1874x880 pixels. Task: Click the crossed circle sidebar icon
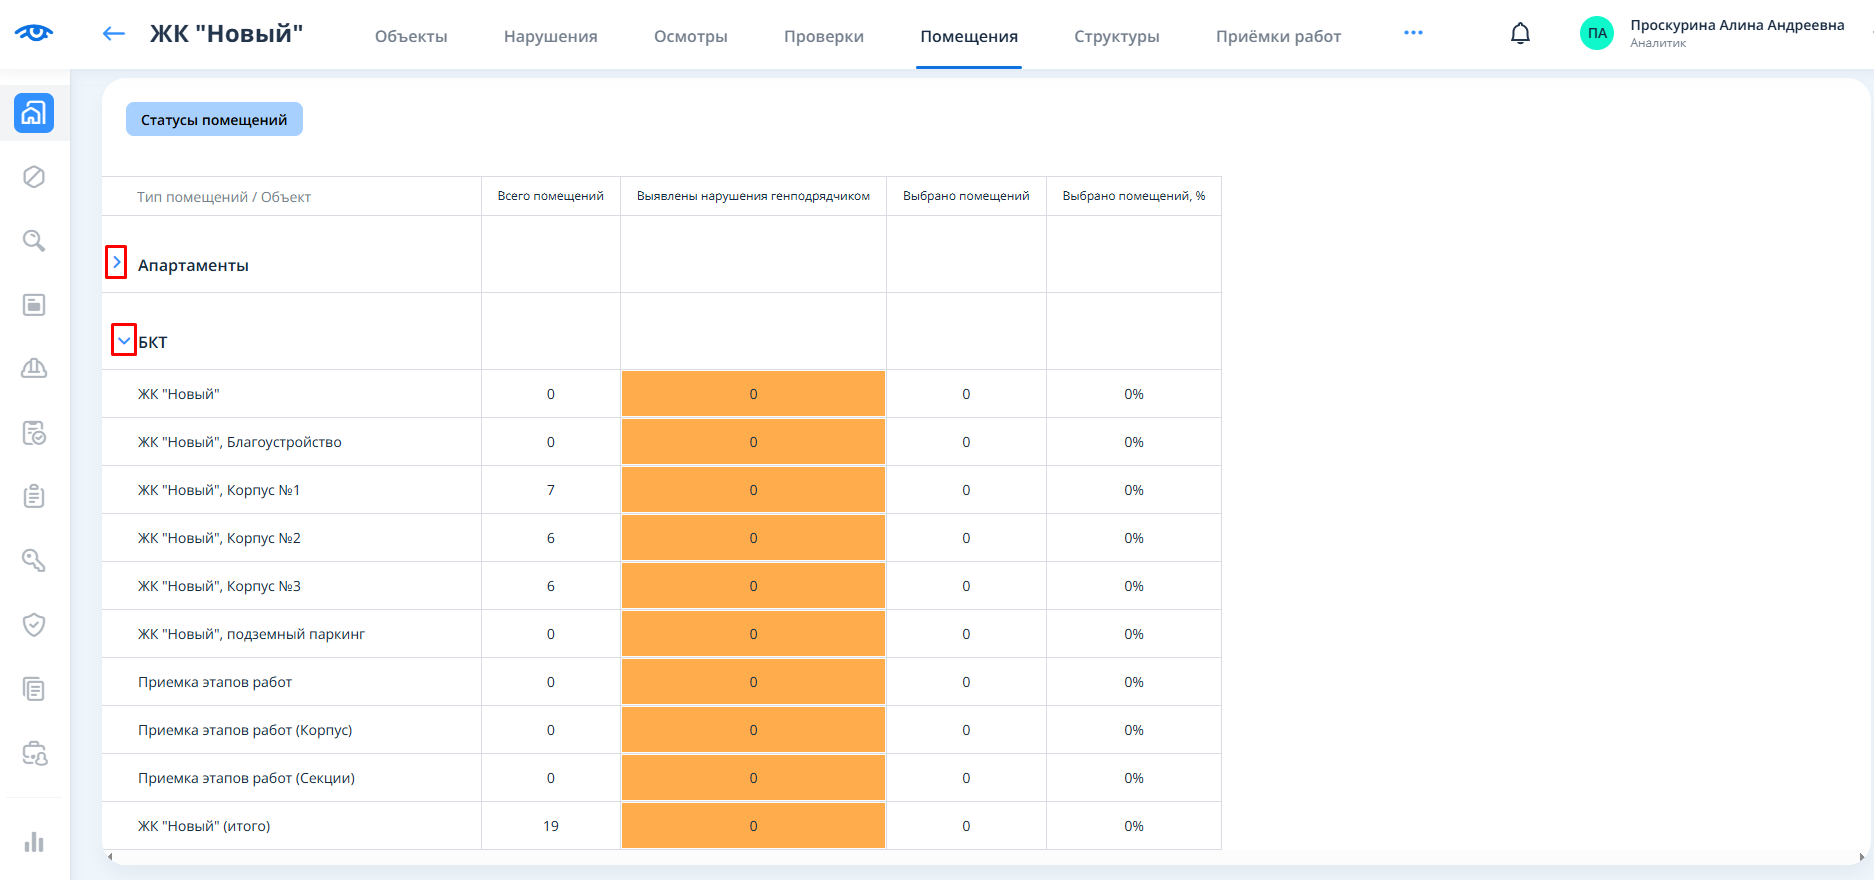click(x=34, y=177)
